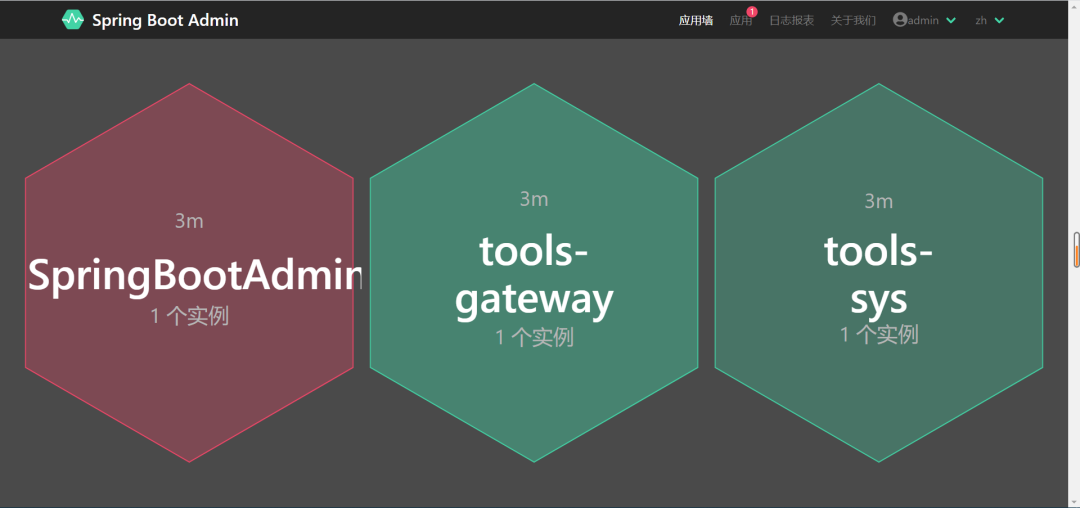Click the admin username label
The width and height of the screenshot is (1080, 508).
[923, 21]
